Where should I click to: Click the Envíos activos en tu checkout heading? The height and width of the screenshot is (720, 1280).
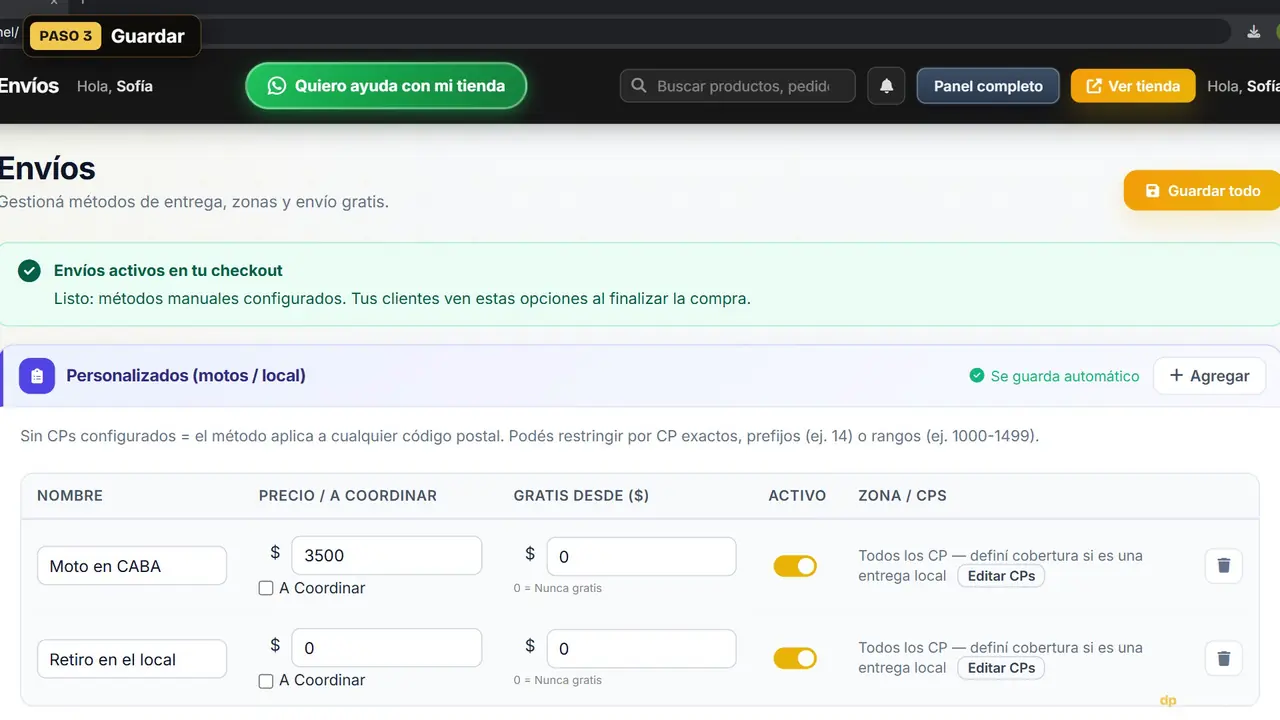[168, 270]
